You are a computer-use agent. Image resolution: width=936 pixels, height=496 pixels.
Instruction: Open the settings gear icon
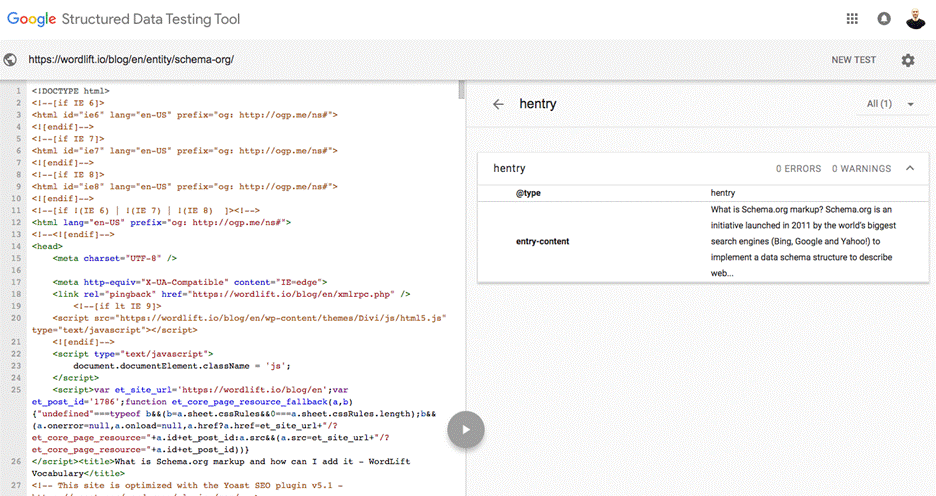click(907, 60)
